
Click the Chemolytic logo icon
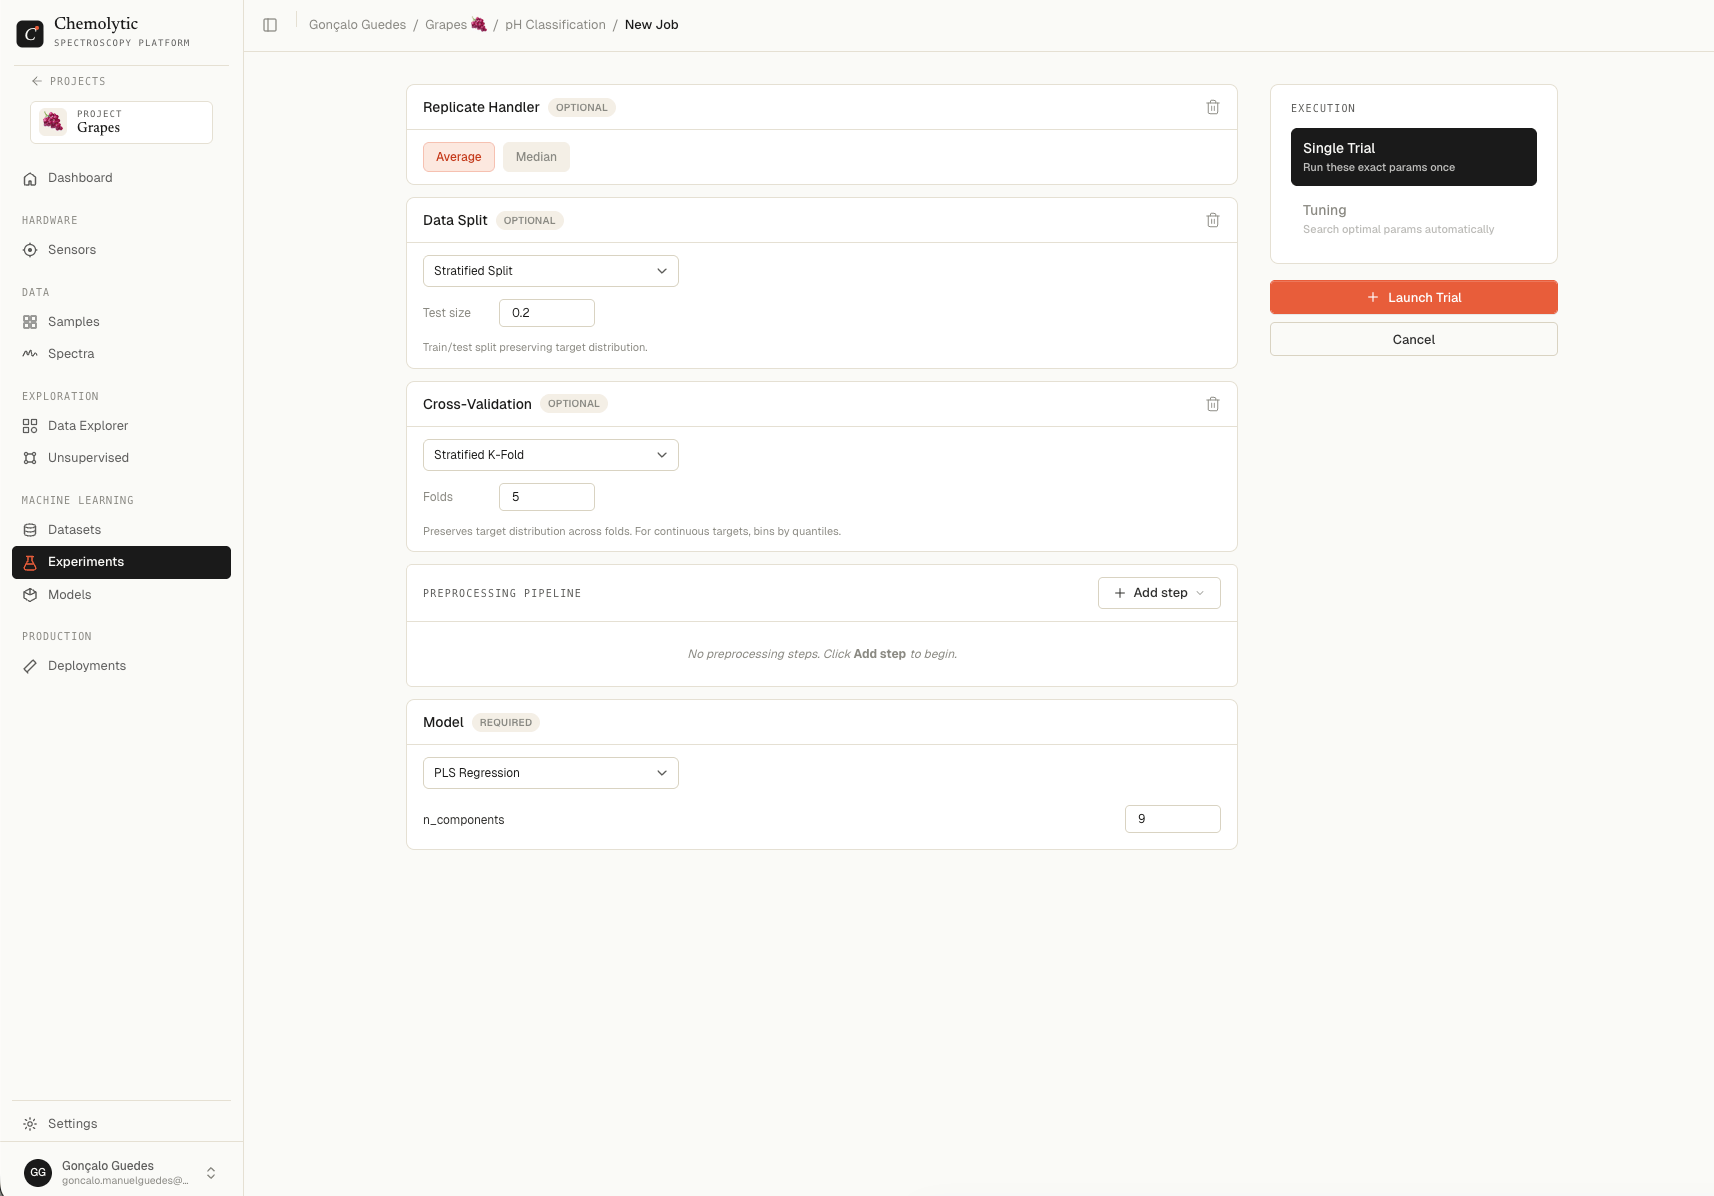(30, 34)
